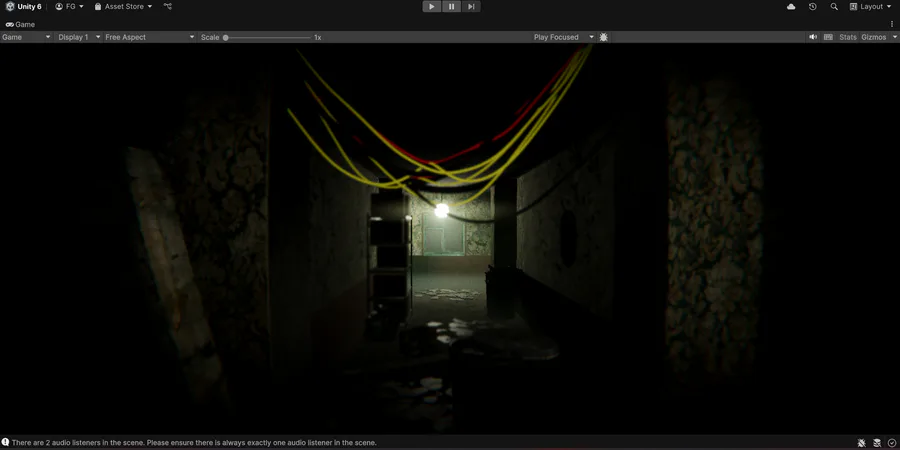Open Unity search
The height and width of the screenshot is (450, 900).
(834, 6)
